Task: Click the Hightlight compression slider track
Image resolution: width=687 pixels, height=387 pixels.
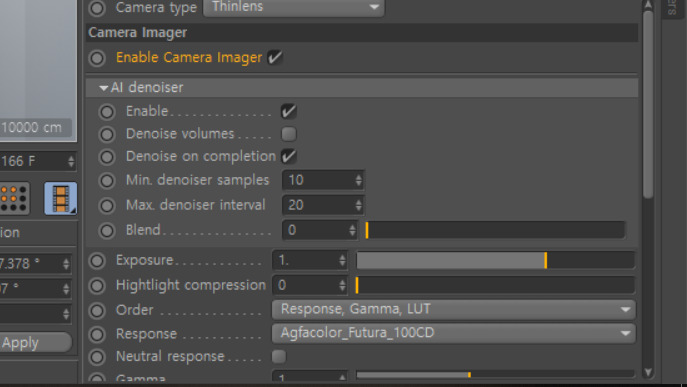Action: pos(496,285)
